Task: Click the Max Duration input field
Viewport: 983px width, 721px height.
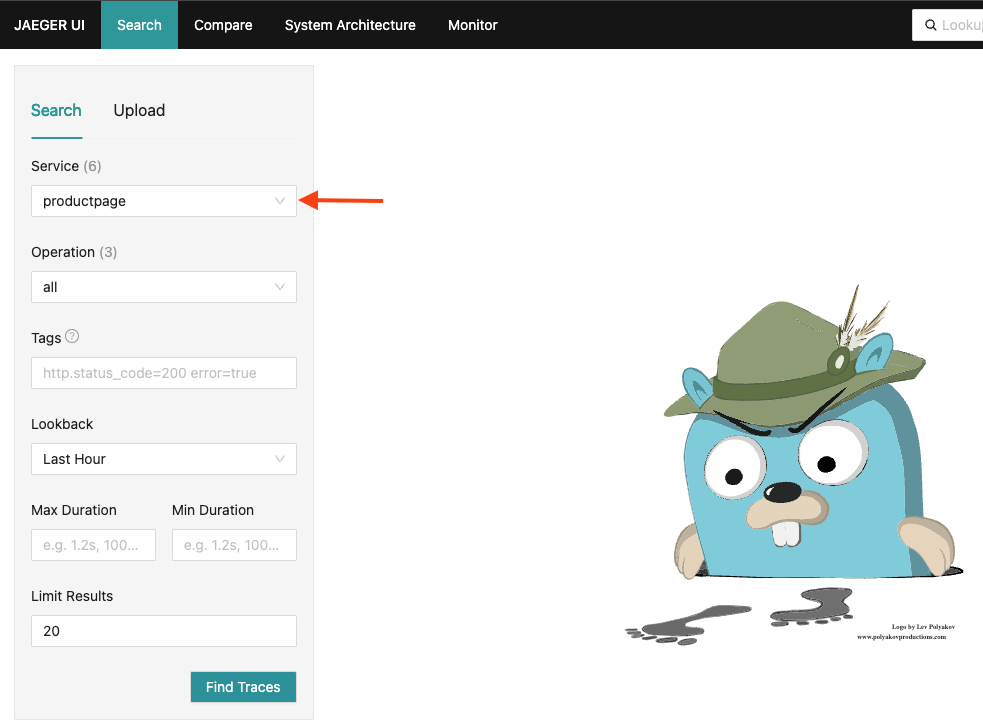Action: (93, 544)
